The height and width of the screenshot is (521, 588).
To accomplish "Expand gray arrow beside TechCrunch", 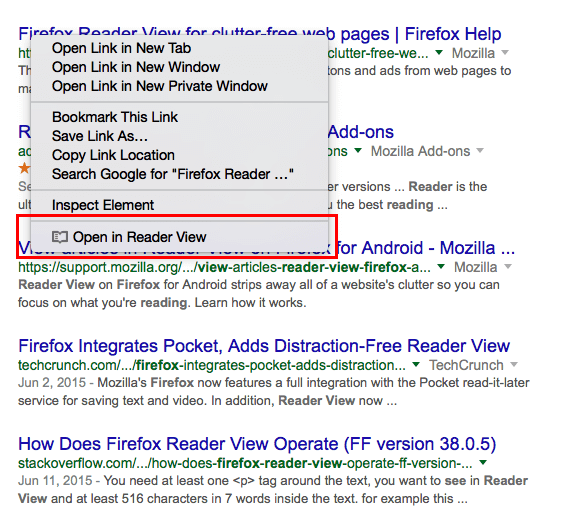I will click(514, 365).
